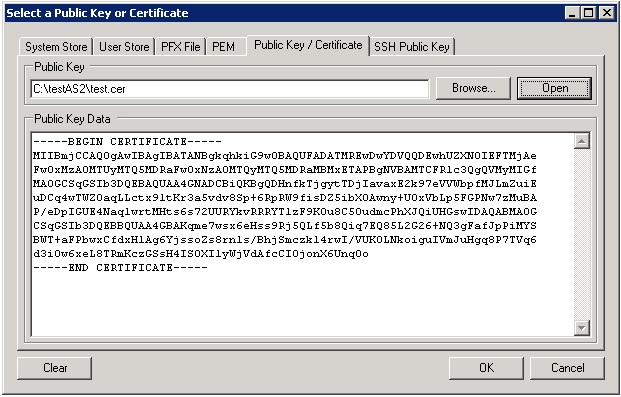Screen dimensions: 621x397
Task: Click the line starting with FwOxMzAOMTUy
Action: click(285, 170)
